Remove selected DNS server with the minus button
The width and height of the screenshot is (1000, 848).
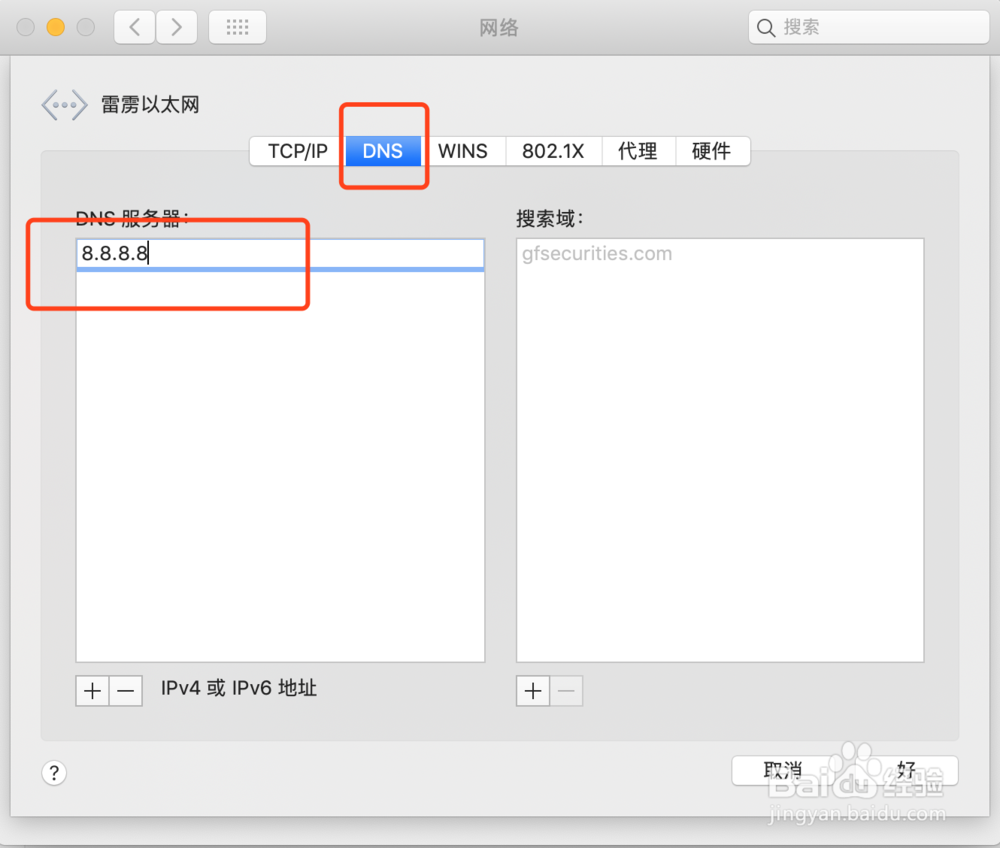[125, 690]
